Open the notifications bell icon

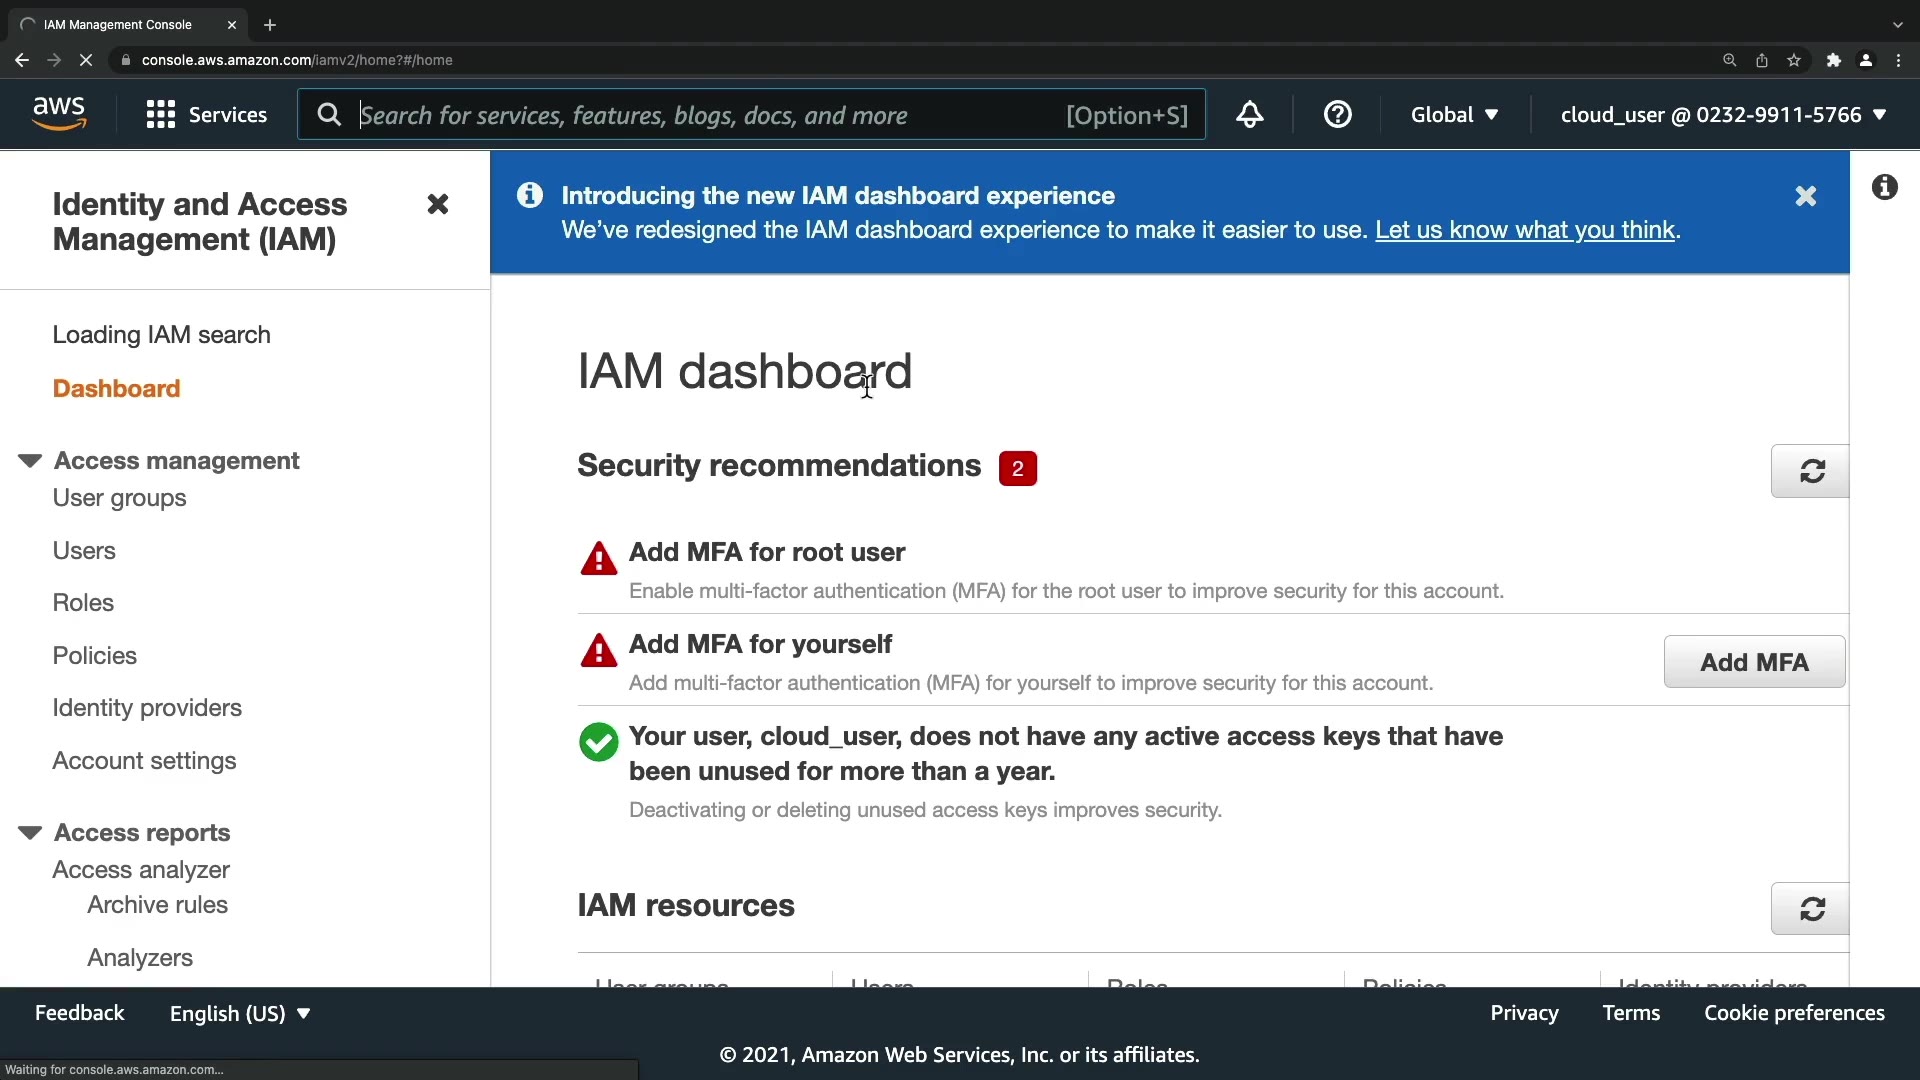pyautogui.click(x=1249, y=115)
